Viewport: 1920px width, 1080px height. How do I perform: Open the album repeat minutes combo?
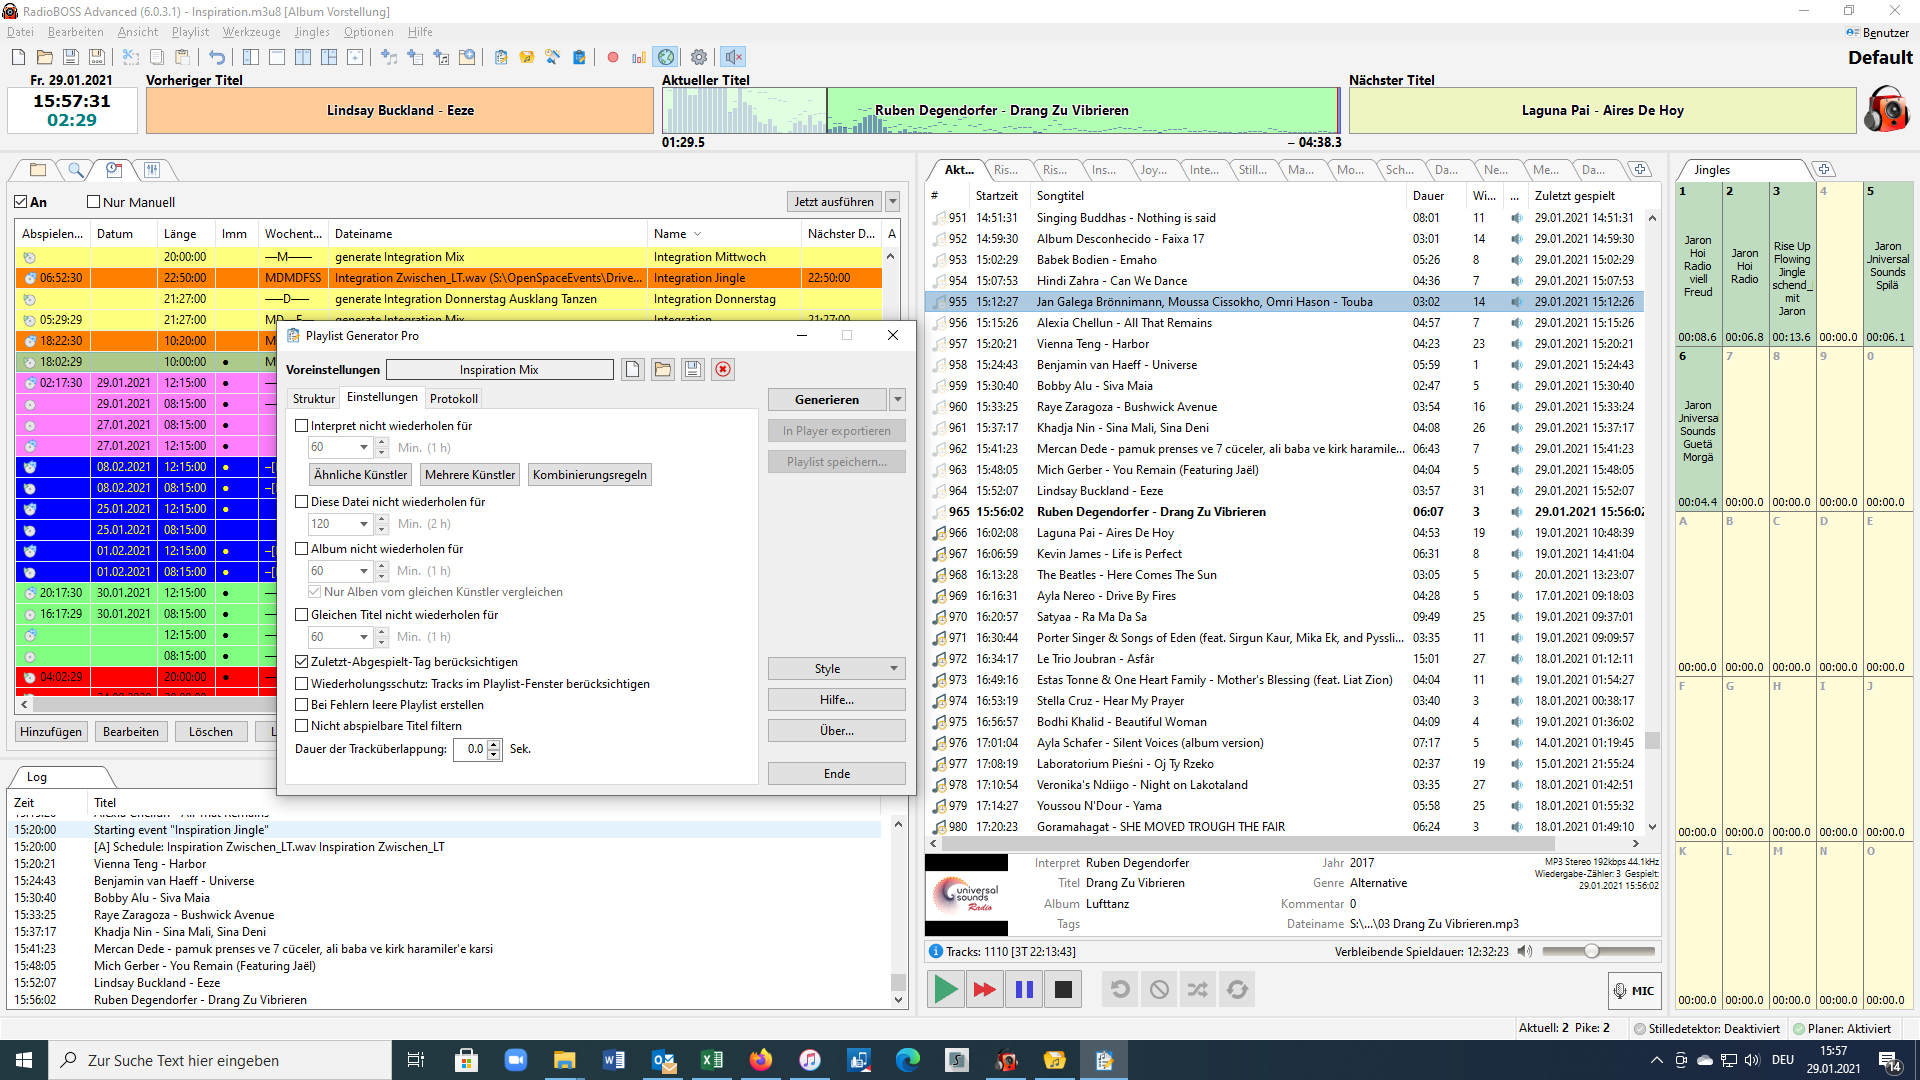point(364,570)
